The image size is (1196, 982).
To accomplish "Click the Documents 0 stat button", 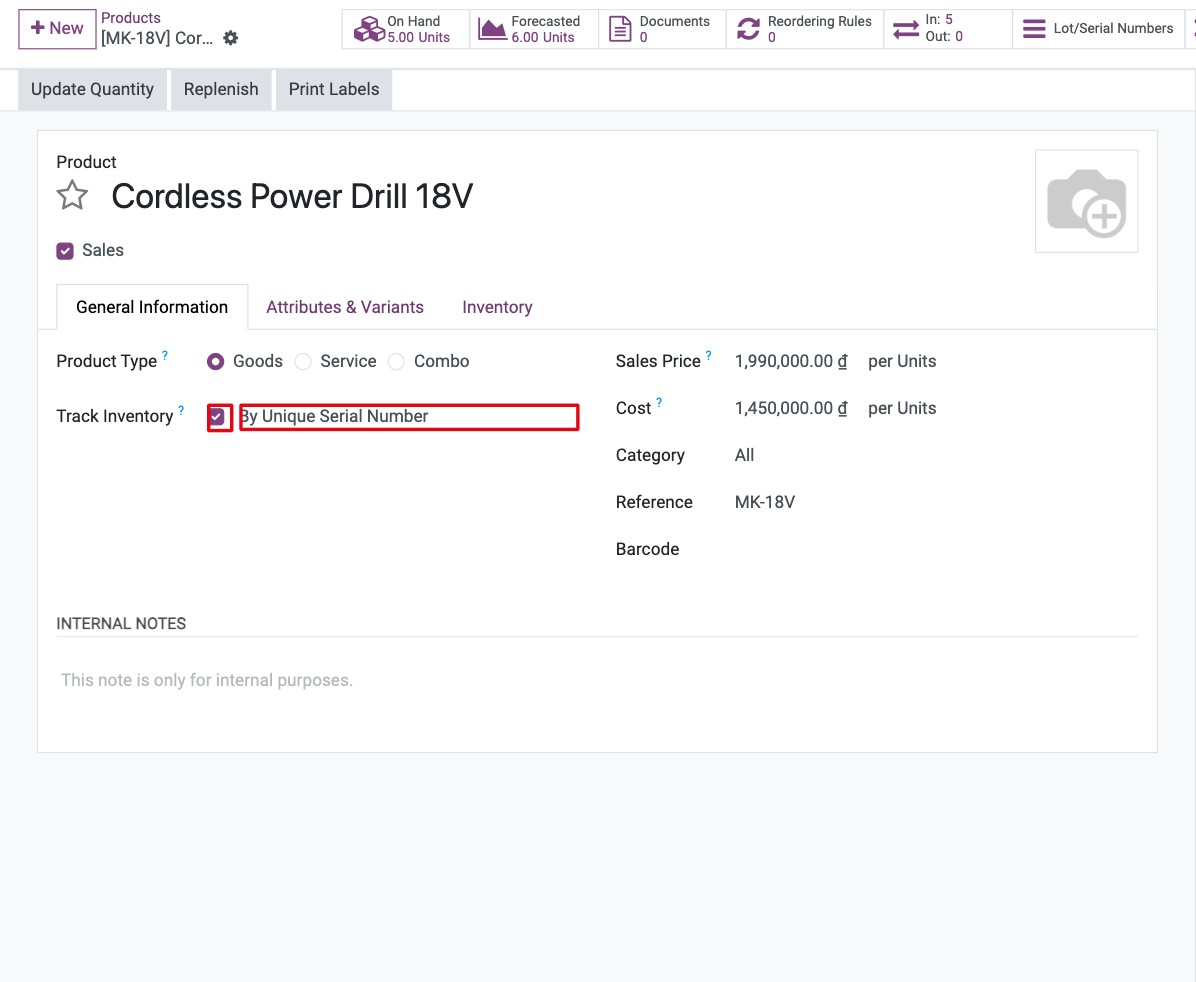I will tap(662, 29).
